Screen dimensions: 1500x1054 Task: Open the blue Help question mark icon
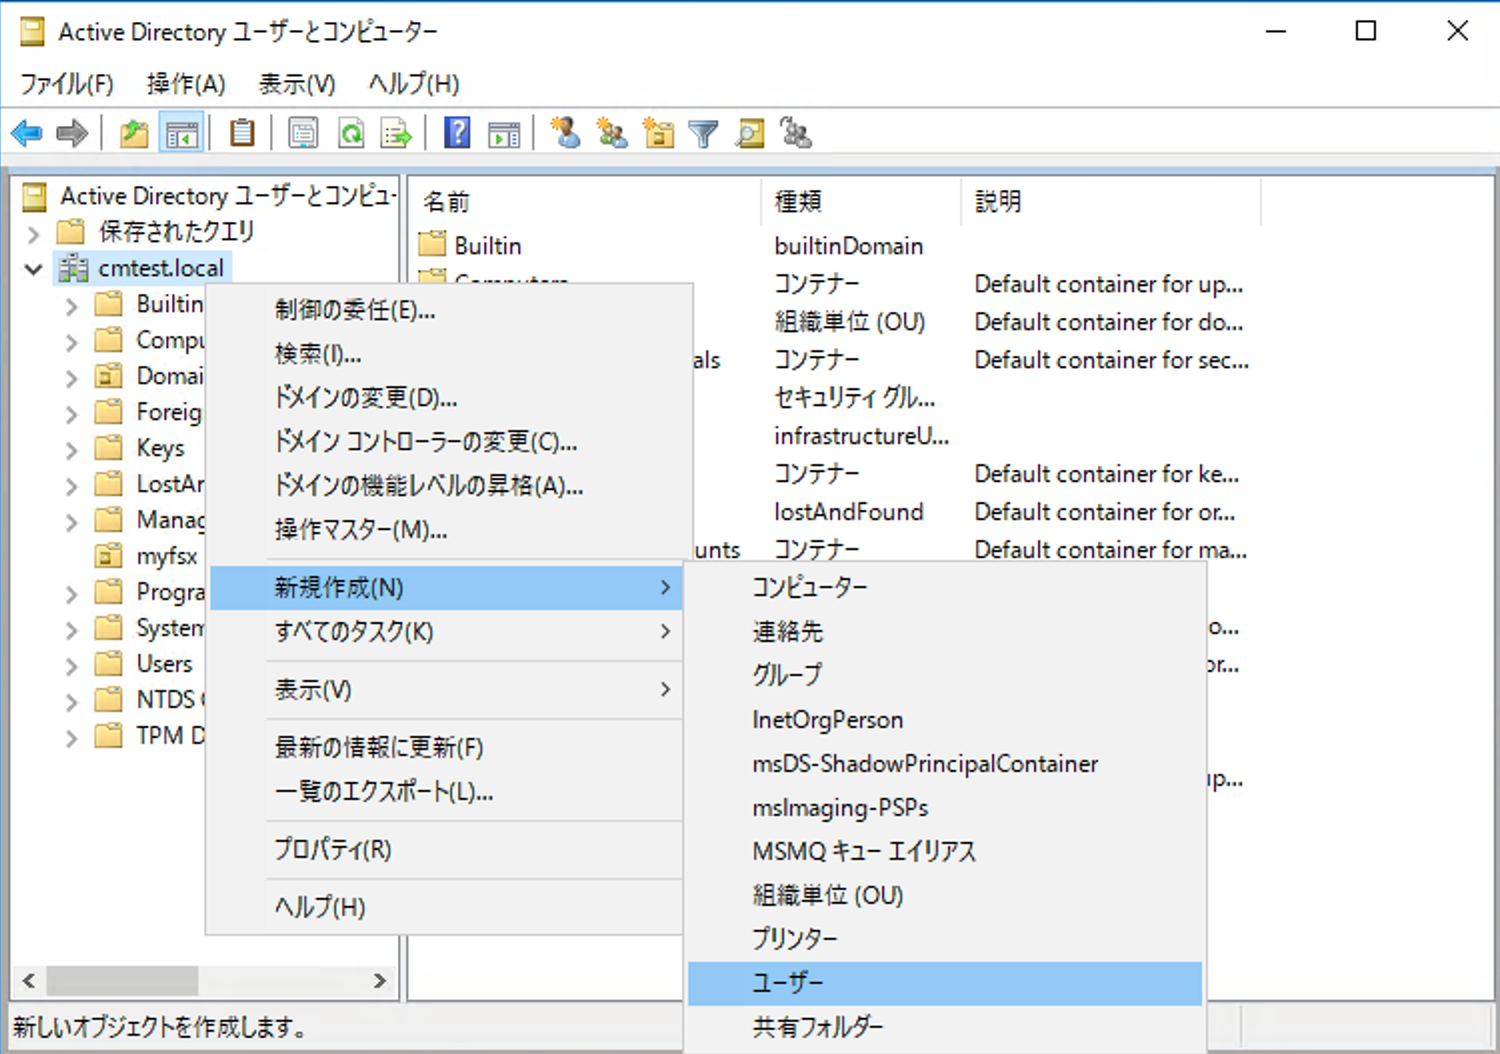pyautogui.click(x=457, y=133)
